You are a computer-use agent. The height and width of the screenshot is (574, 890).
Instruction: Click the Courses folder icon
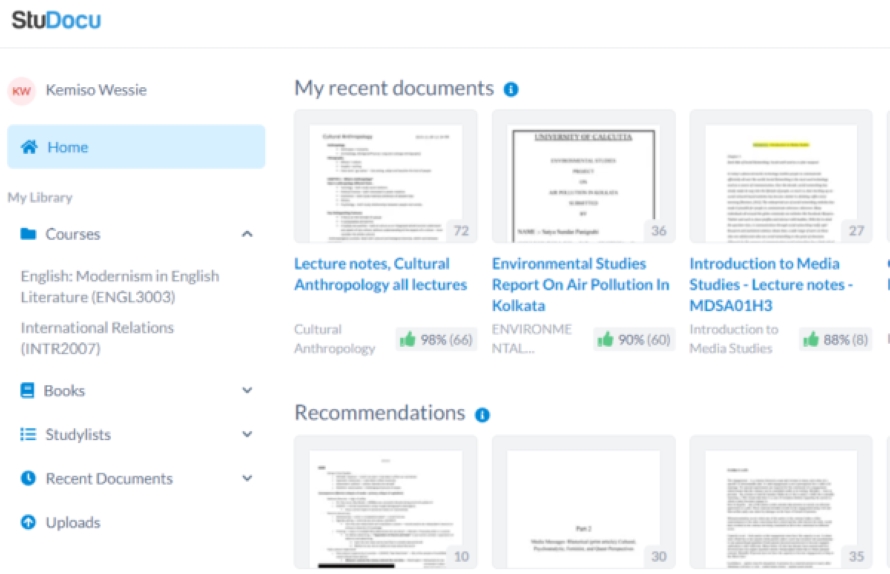[28, 234]
